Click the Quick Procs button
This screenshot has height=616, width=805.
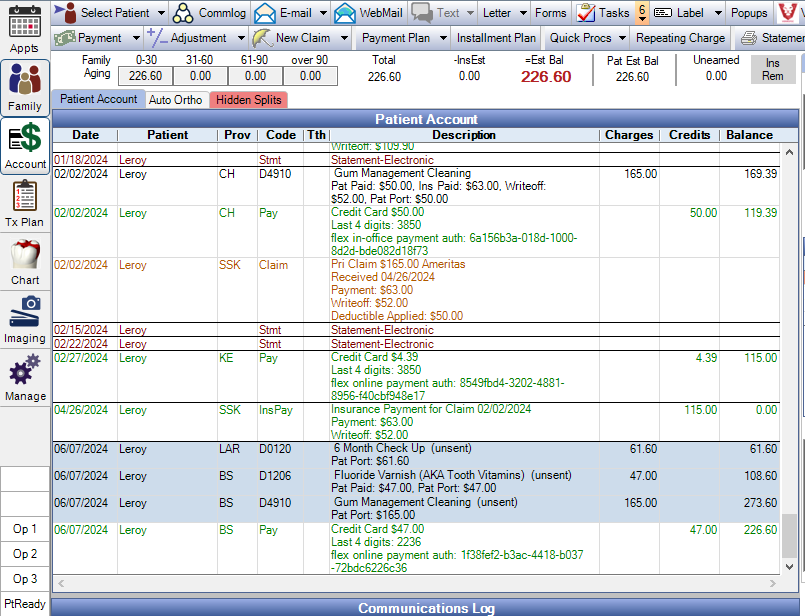tap(580, 38)
